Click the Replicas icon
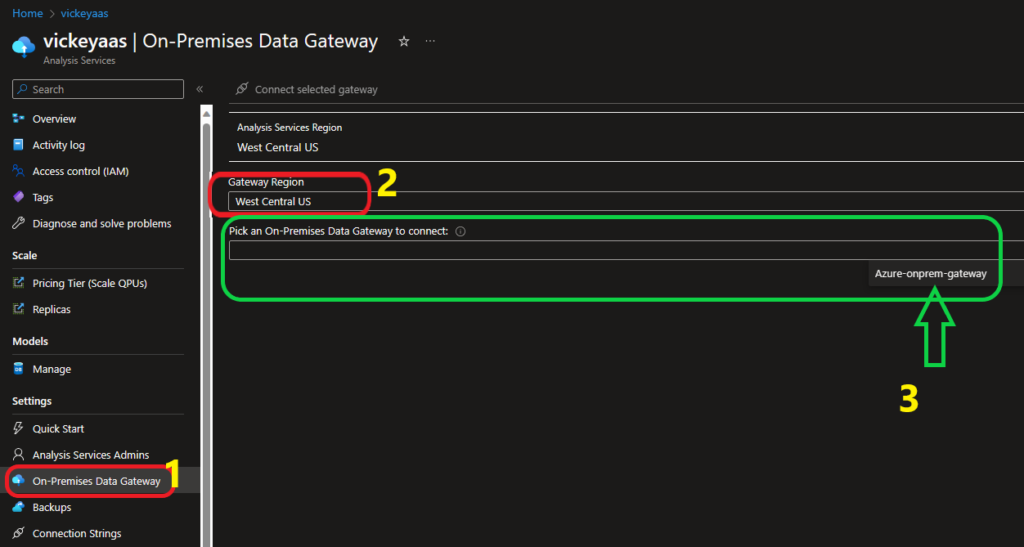 pos(18,309)
